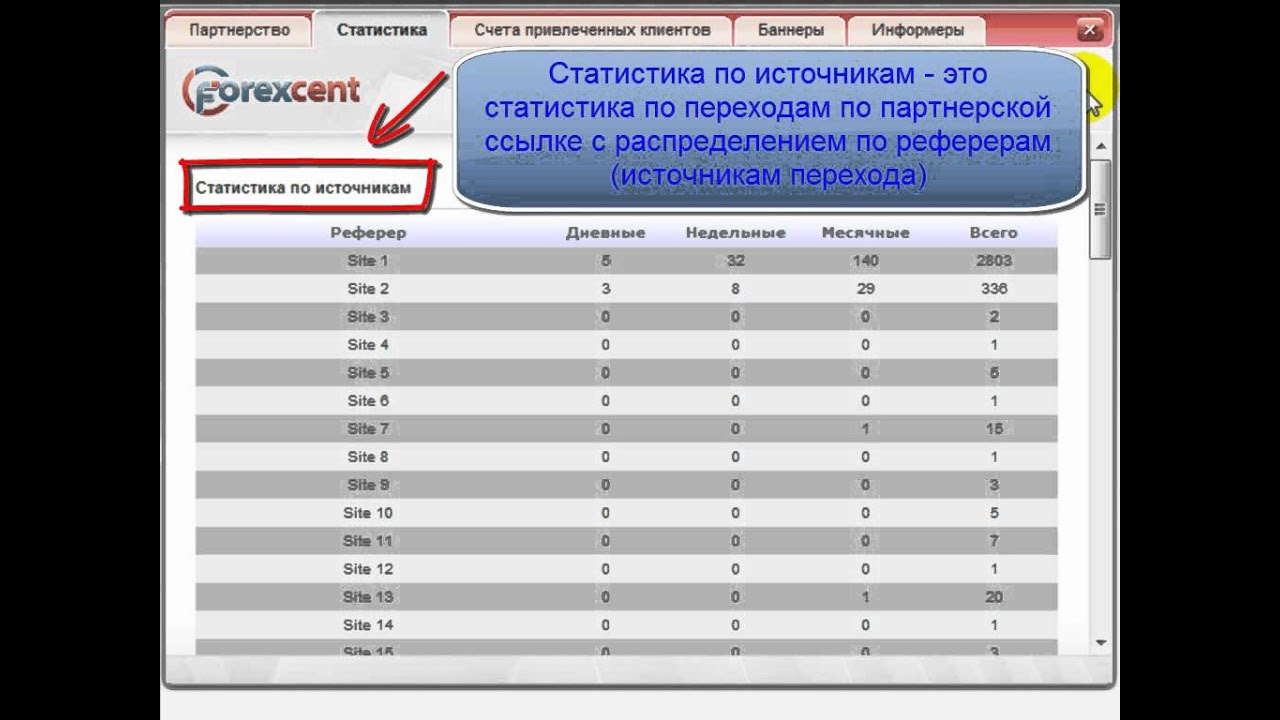This screenshot has width=1280, height=720.
Task: Click scrollbar down arrow
Action: point(1101,642)
